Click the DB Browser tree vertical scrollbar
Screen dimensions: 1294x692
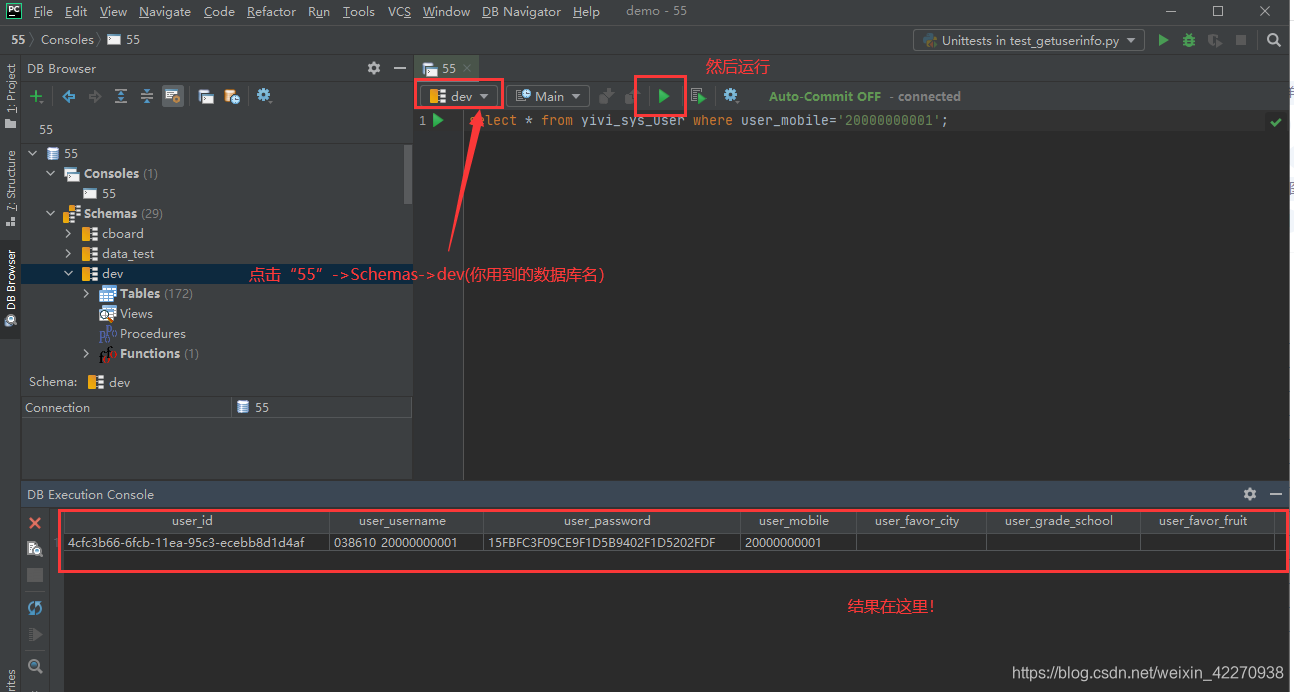pyautogui.click(x=408, y=175)
